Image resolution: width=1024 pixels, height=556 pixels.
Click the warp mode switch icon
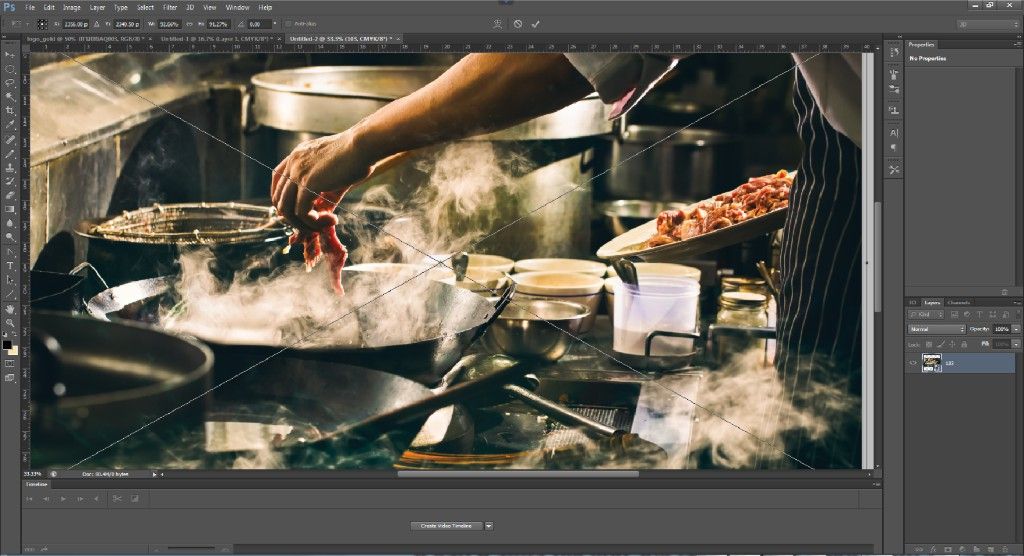tap(498, 23)
